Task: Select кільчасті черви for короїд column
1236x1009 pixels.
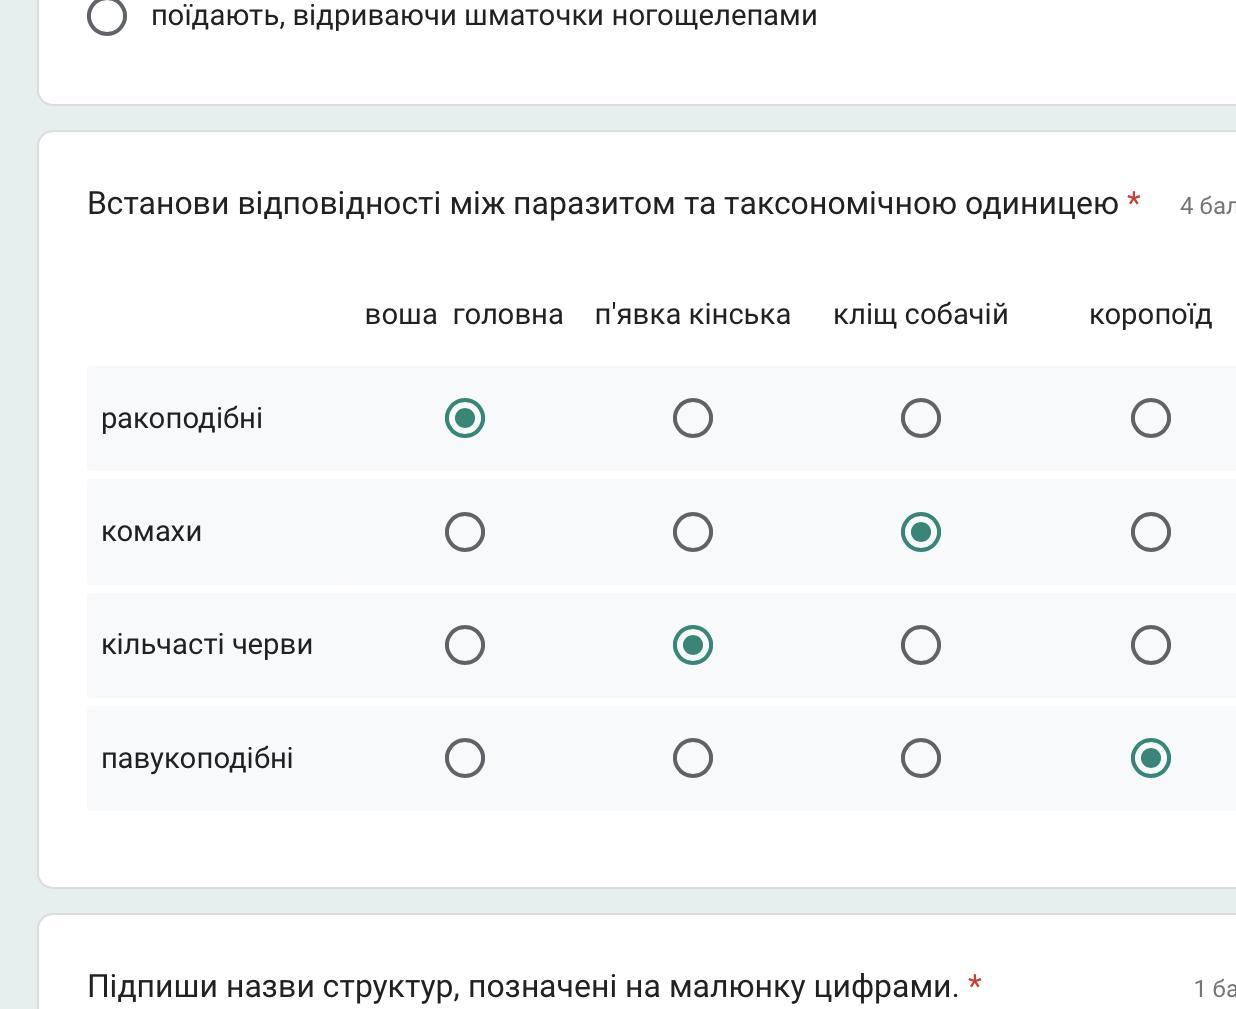Action: (1150, 645)
